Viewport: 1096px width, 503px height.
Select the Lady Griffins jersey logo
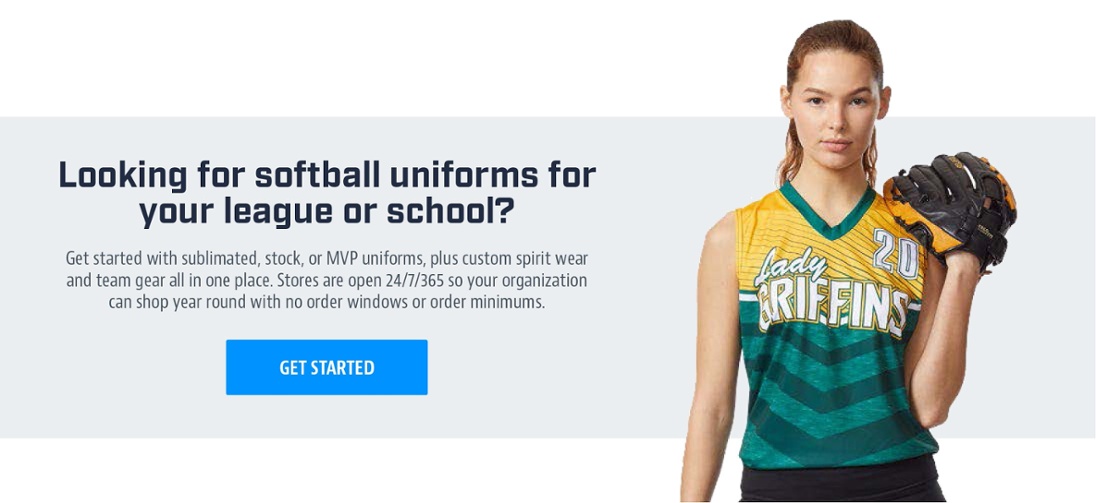pyautogui.click(x=830, y=293)
